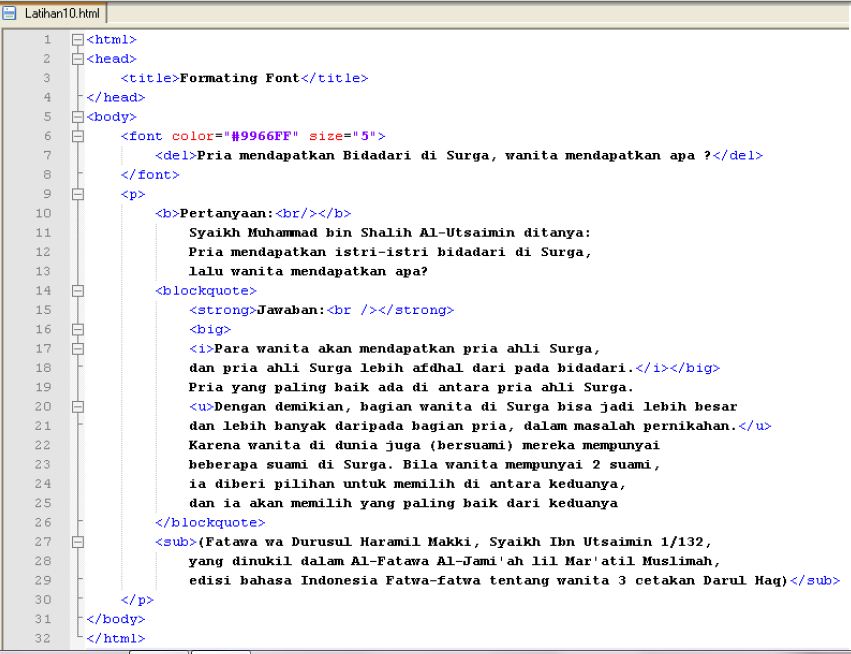Click line number 19 in the margin
851x654 pixels.
pos(43,387)
